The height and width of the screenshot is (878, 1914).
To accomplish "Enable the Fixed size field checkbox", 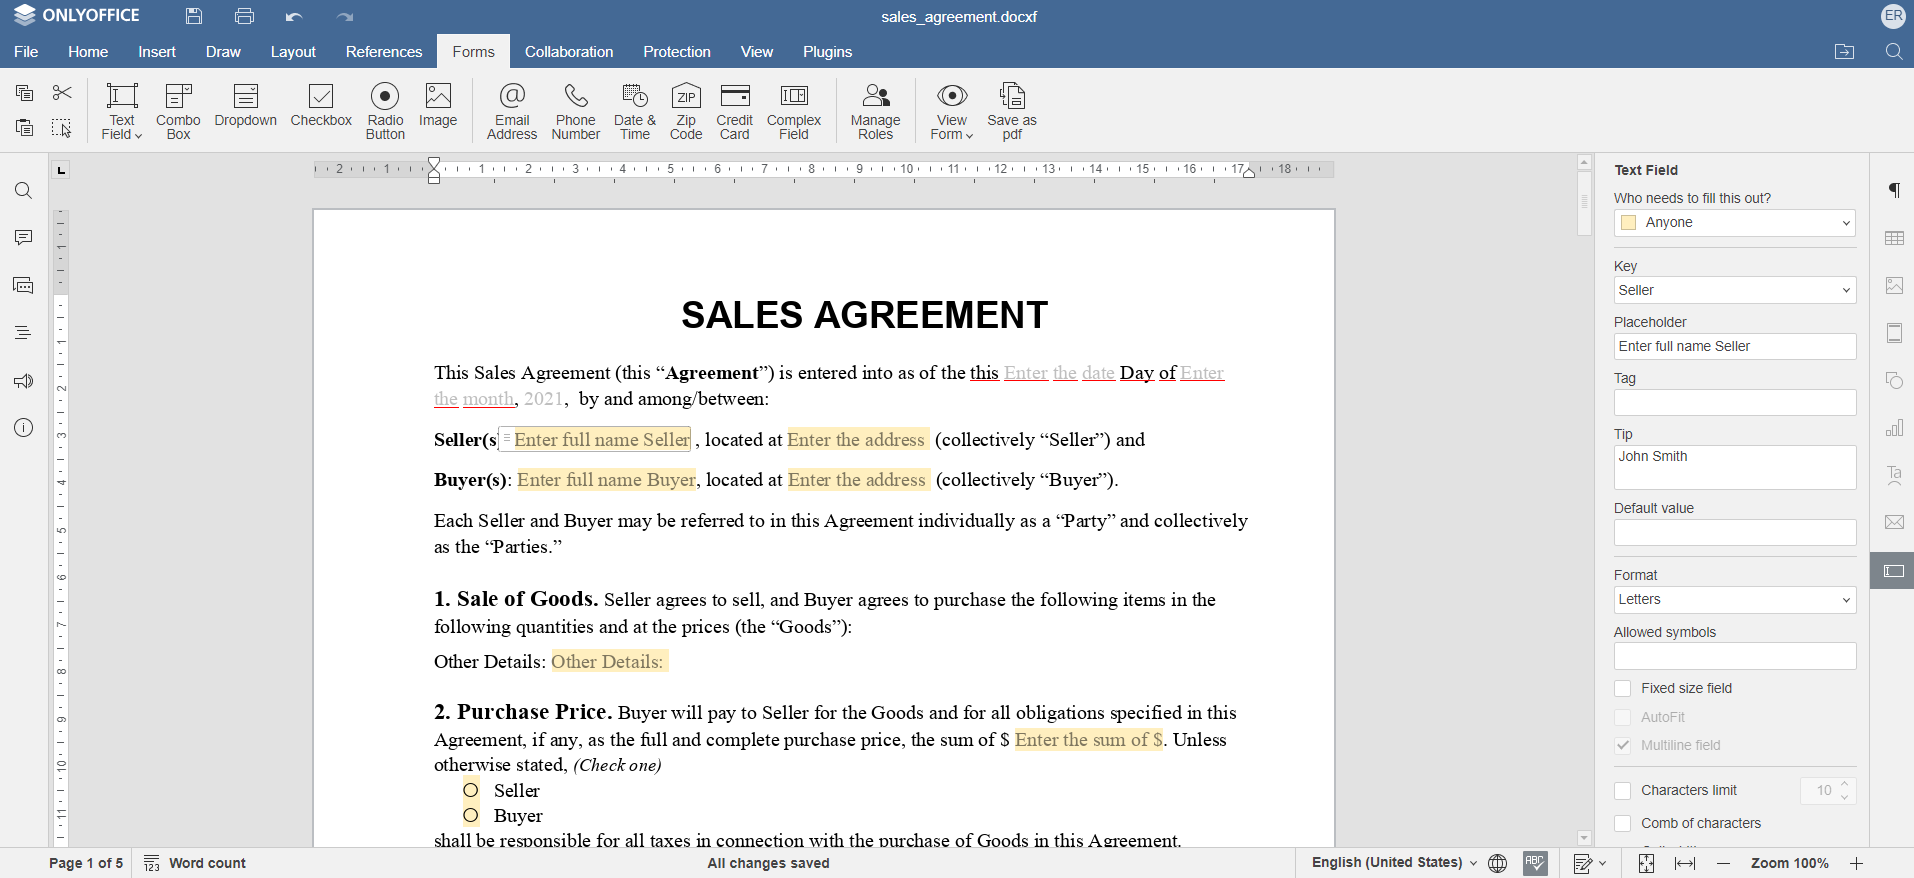I will point(1623,688).
